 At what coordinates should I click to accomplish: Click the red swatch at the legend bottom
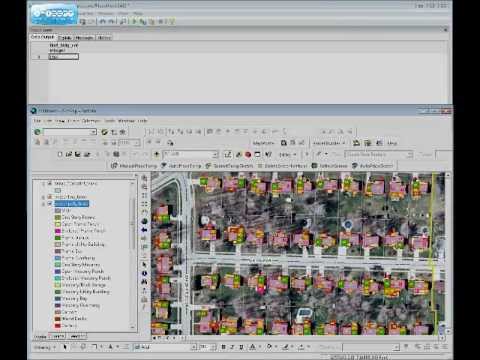(x=58, y=325)
